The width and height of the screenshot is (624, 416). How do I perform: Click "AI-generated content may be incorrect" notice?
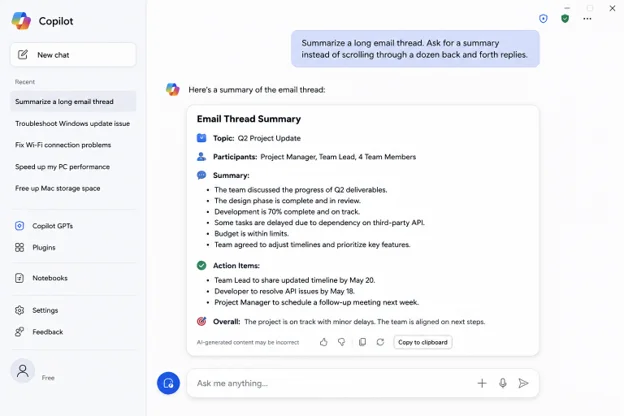pos(248,342)
